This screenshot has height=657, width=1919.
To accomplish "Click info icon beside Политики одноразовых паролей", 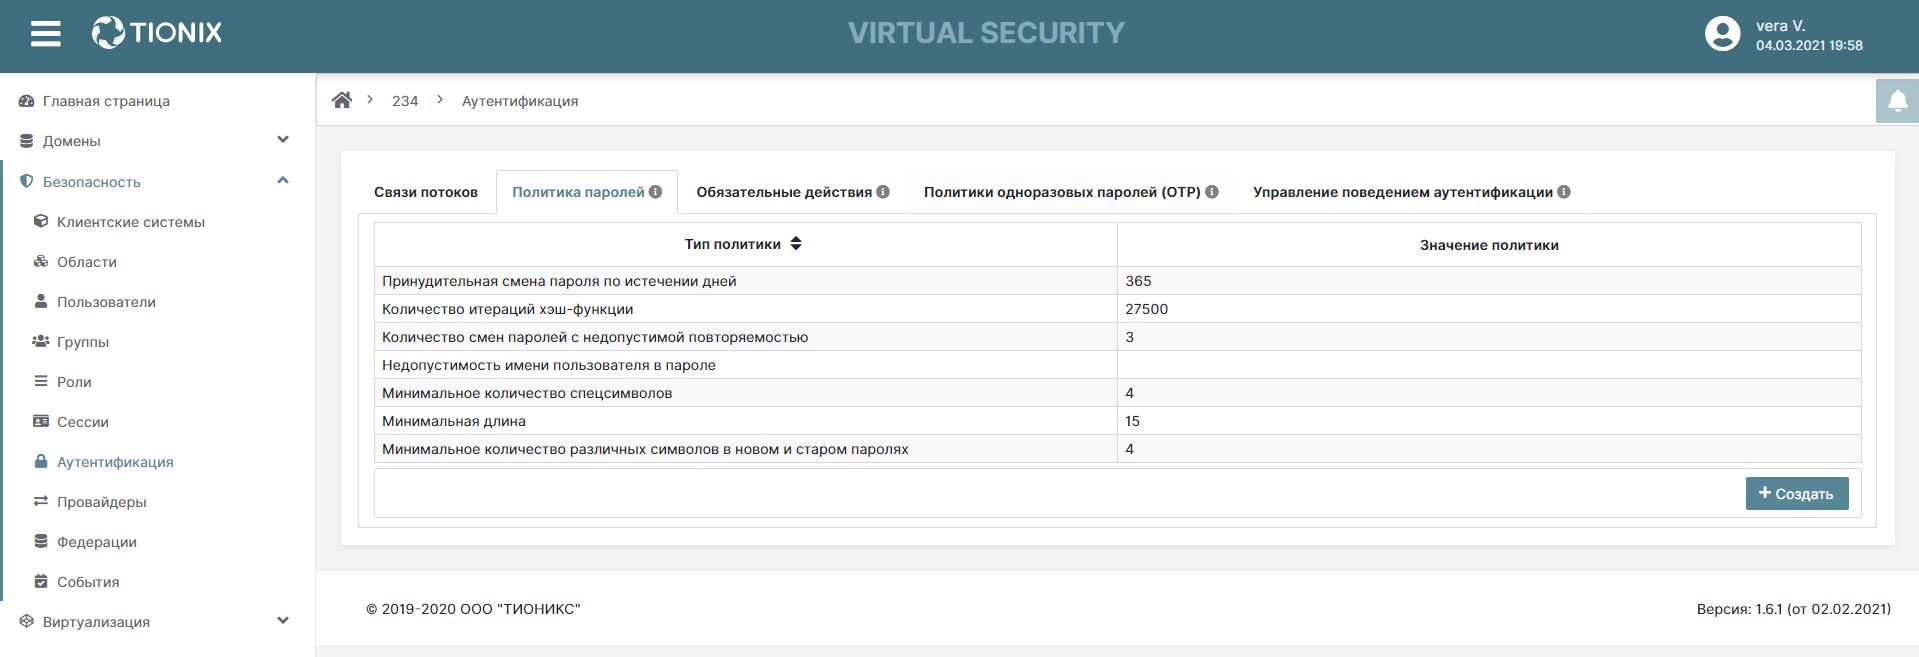I will pos(1212,192).
